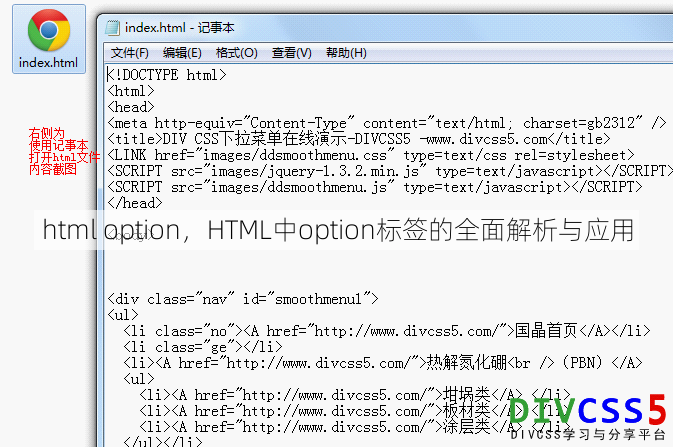Click the <!DOCTYPE html> line
This screenshot has width=673, height=447.
coord(167,75)
